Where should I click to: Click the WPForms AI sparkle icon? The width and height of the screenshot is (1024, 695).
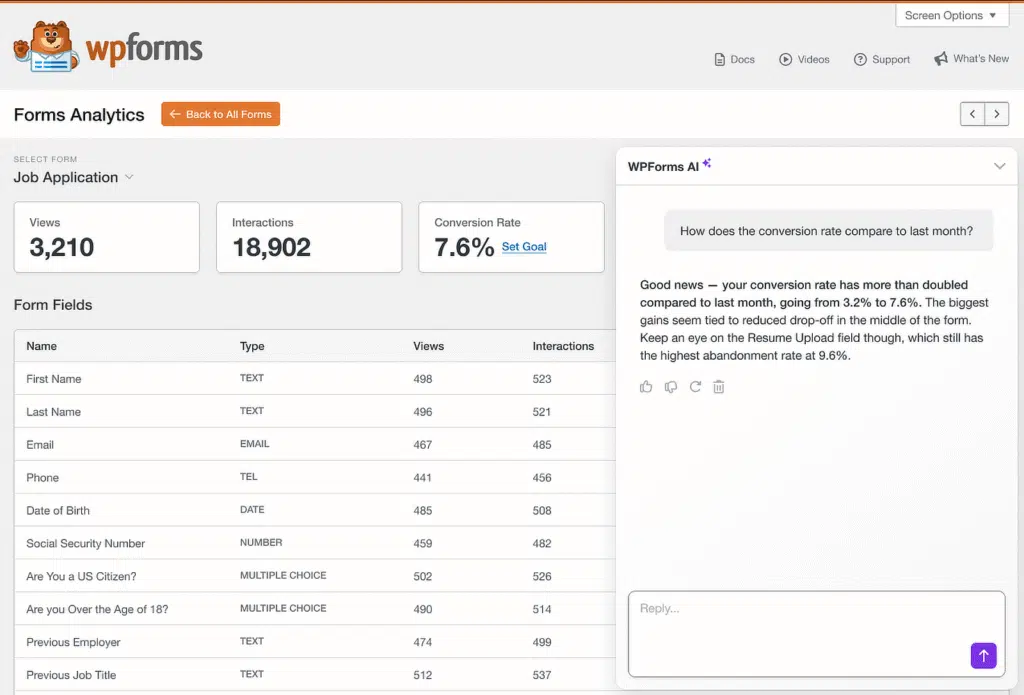[707, 163]
